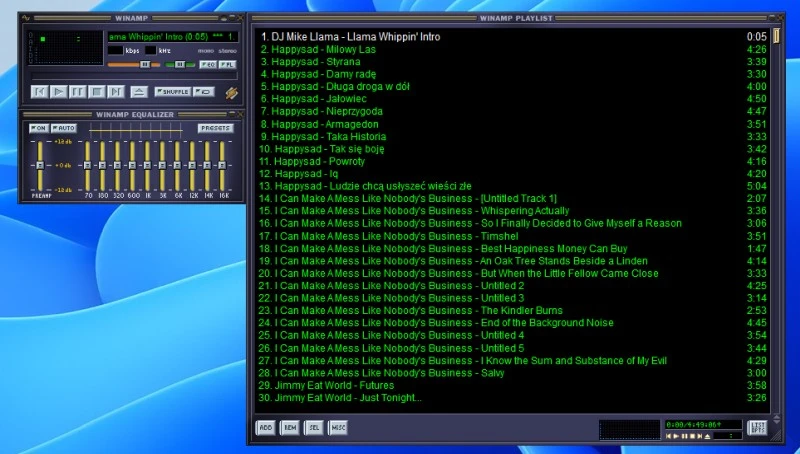Play the current track in main Winamp window
Screen dimensions: 800x454
tap(59, 92)
